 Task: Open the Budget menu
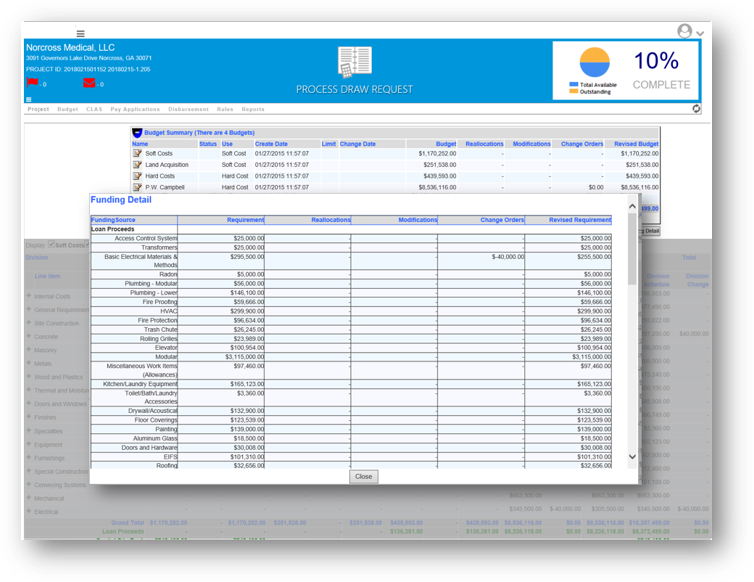tap(67, 109)
